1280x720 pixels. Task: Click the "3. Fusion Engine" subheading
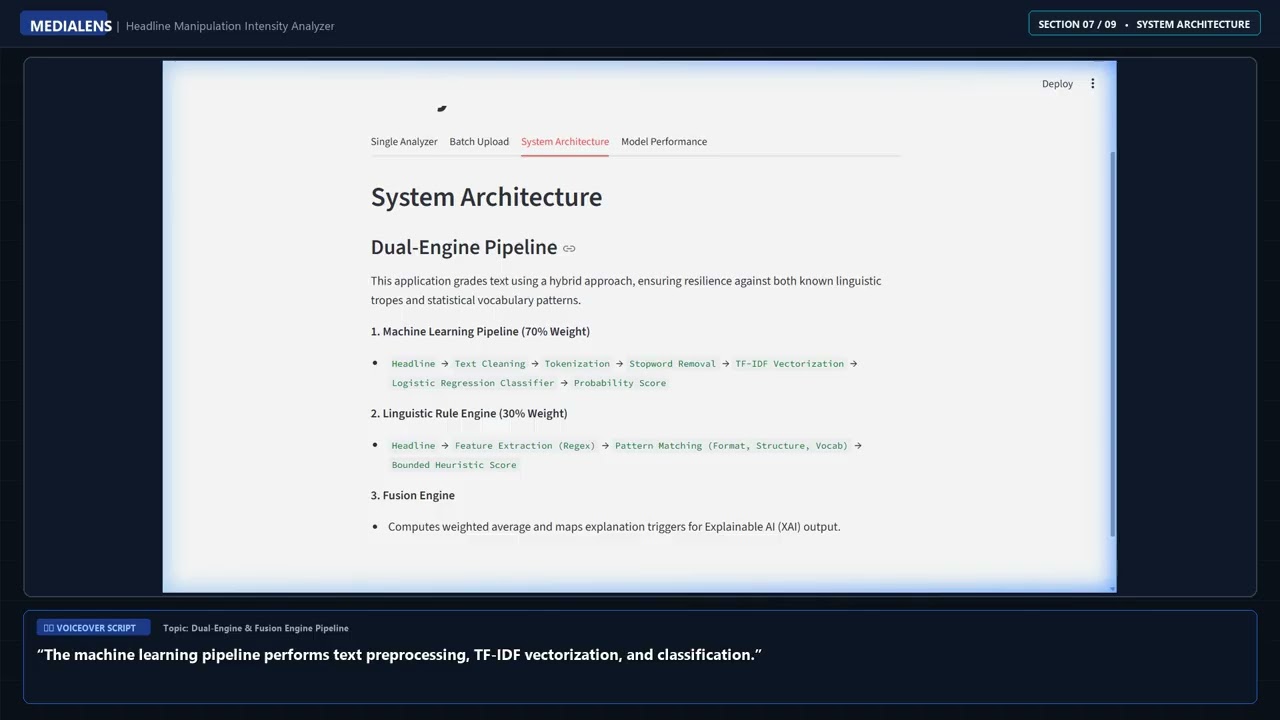(413, 495)
